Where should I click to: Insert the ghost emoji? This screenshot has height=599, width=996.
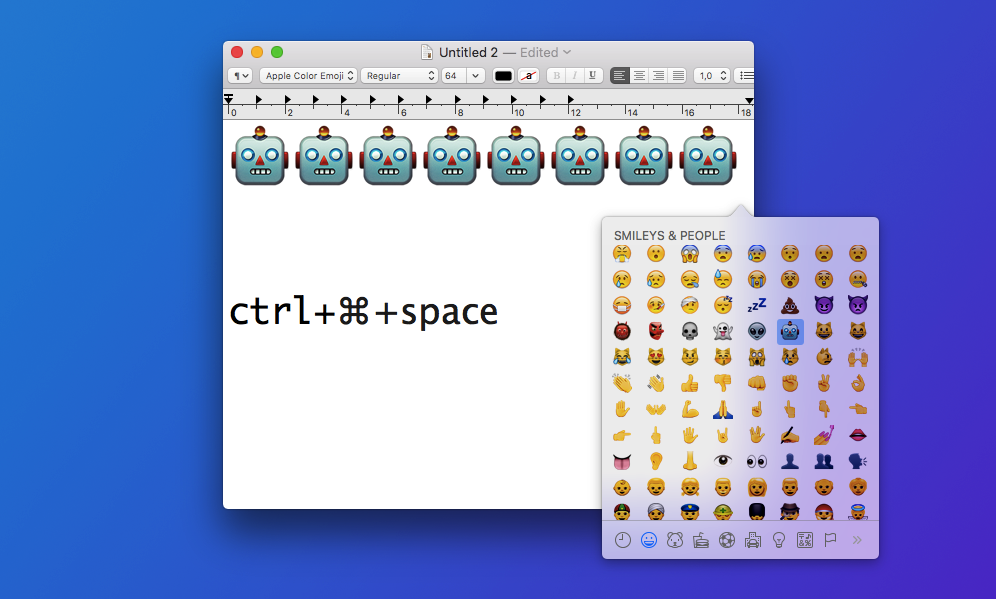click(723, 332)
